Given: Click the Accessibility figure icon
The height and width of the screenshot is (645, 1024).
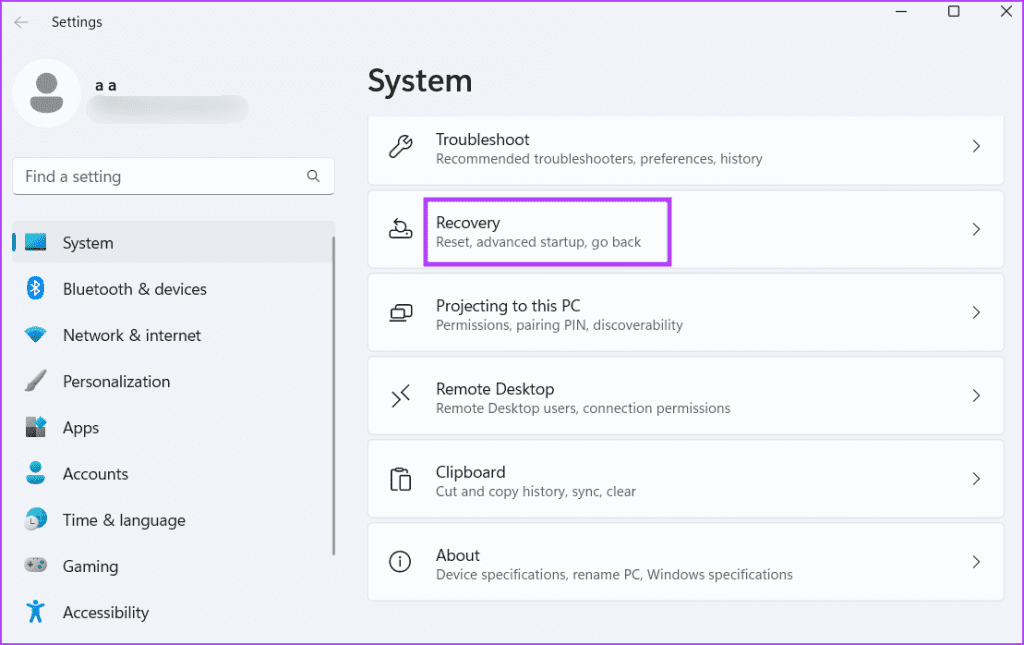Looking at the screenshot, I should pyautogui.click(x=36, y=612).
